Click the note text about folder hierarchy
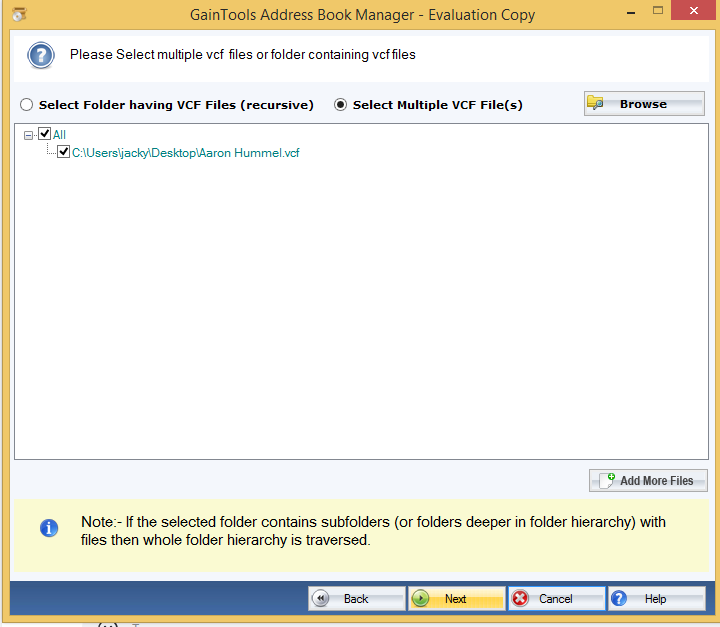720x627 pixels. click(x=373, y=531)
